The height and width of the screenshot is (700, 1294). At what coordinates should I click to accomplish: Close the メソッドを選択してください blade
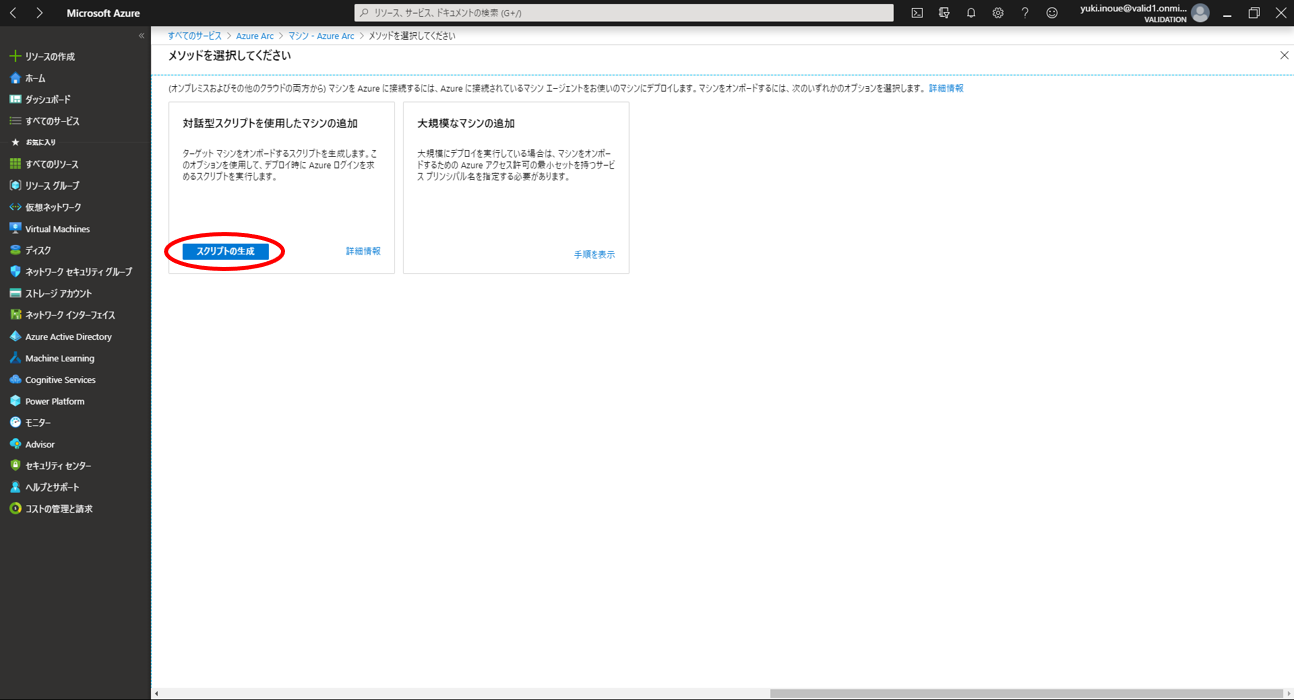tap(1284, 56)
